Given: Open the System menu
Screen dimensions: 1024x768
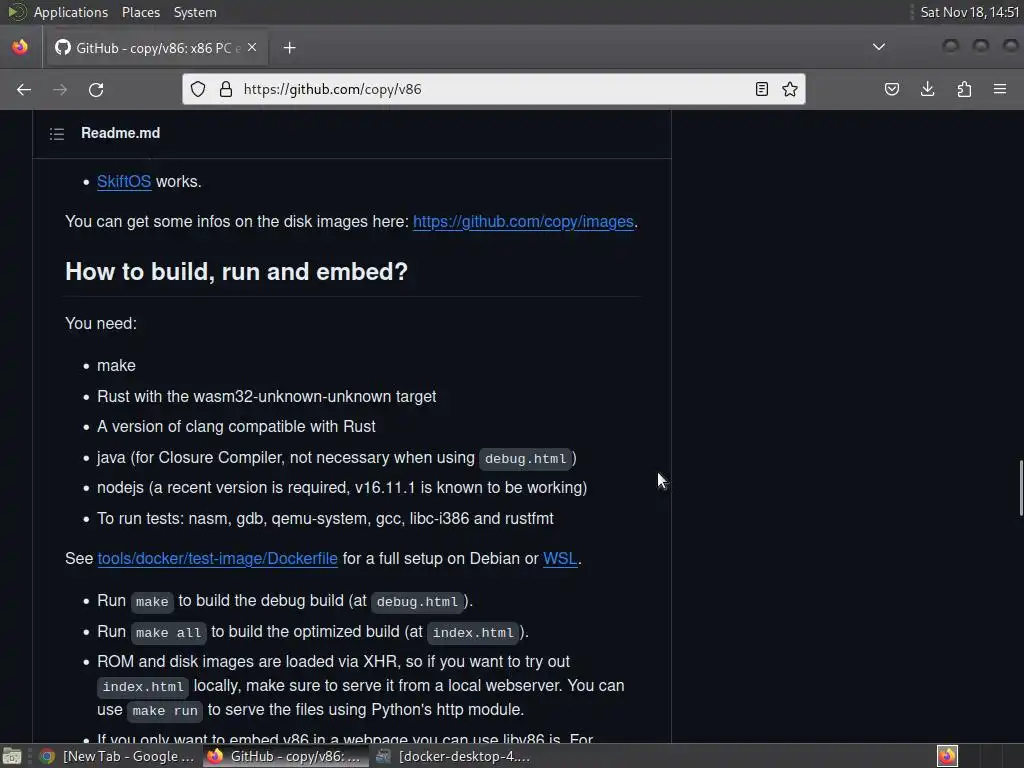Looking at the screenshot, I should coord(195,12).
